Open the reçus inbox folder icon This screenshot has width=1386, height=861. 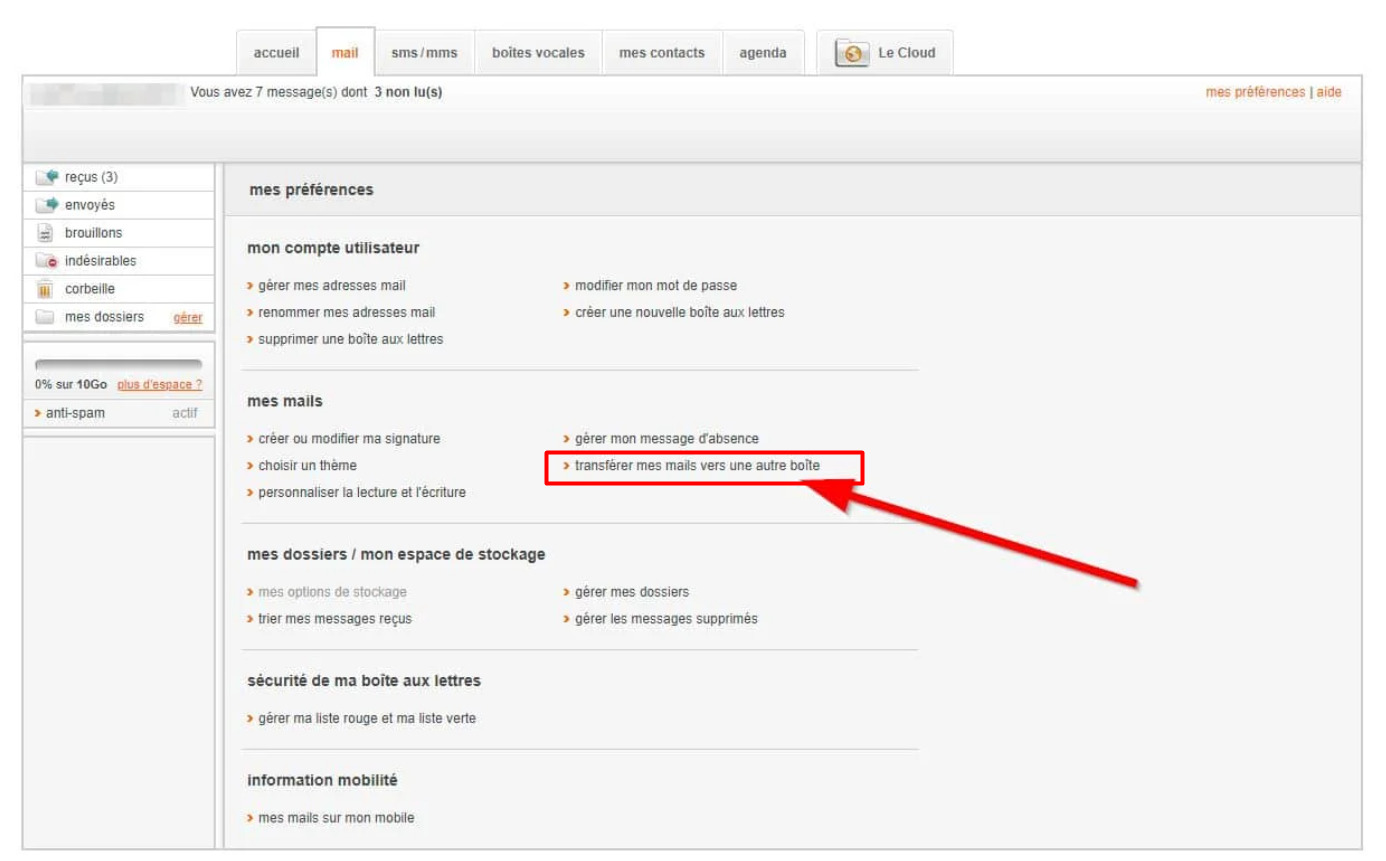point(47,177)
